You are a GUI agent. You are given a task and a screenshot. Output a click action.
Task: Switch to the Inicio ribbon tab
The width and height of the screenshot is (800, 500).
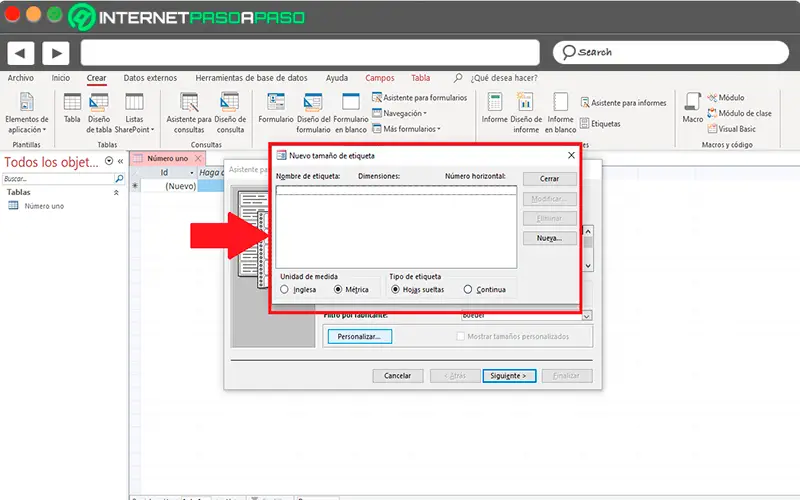(x=61, y=78)
